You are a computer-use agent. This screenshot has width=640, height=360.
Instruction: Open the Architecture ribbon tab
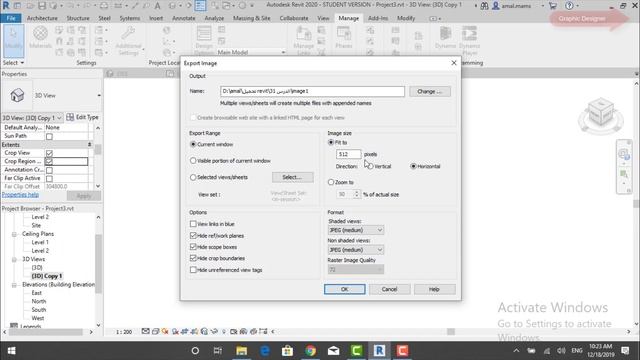[42, 18]
